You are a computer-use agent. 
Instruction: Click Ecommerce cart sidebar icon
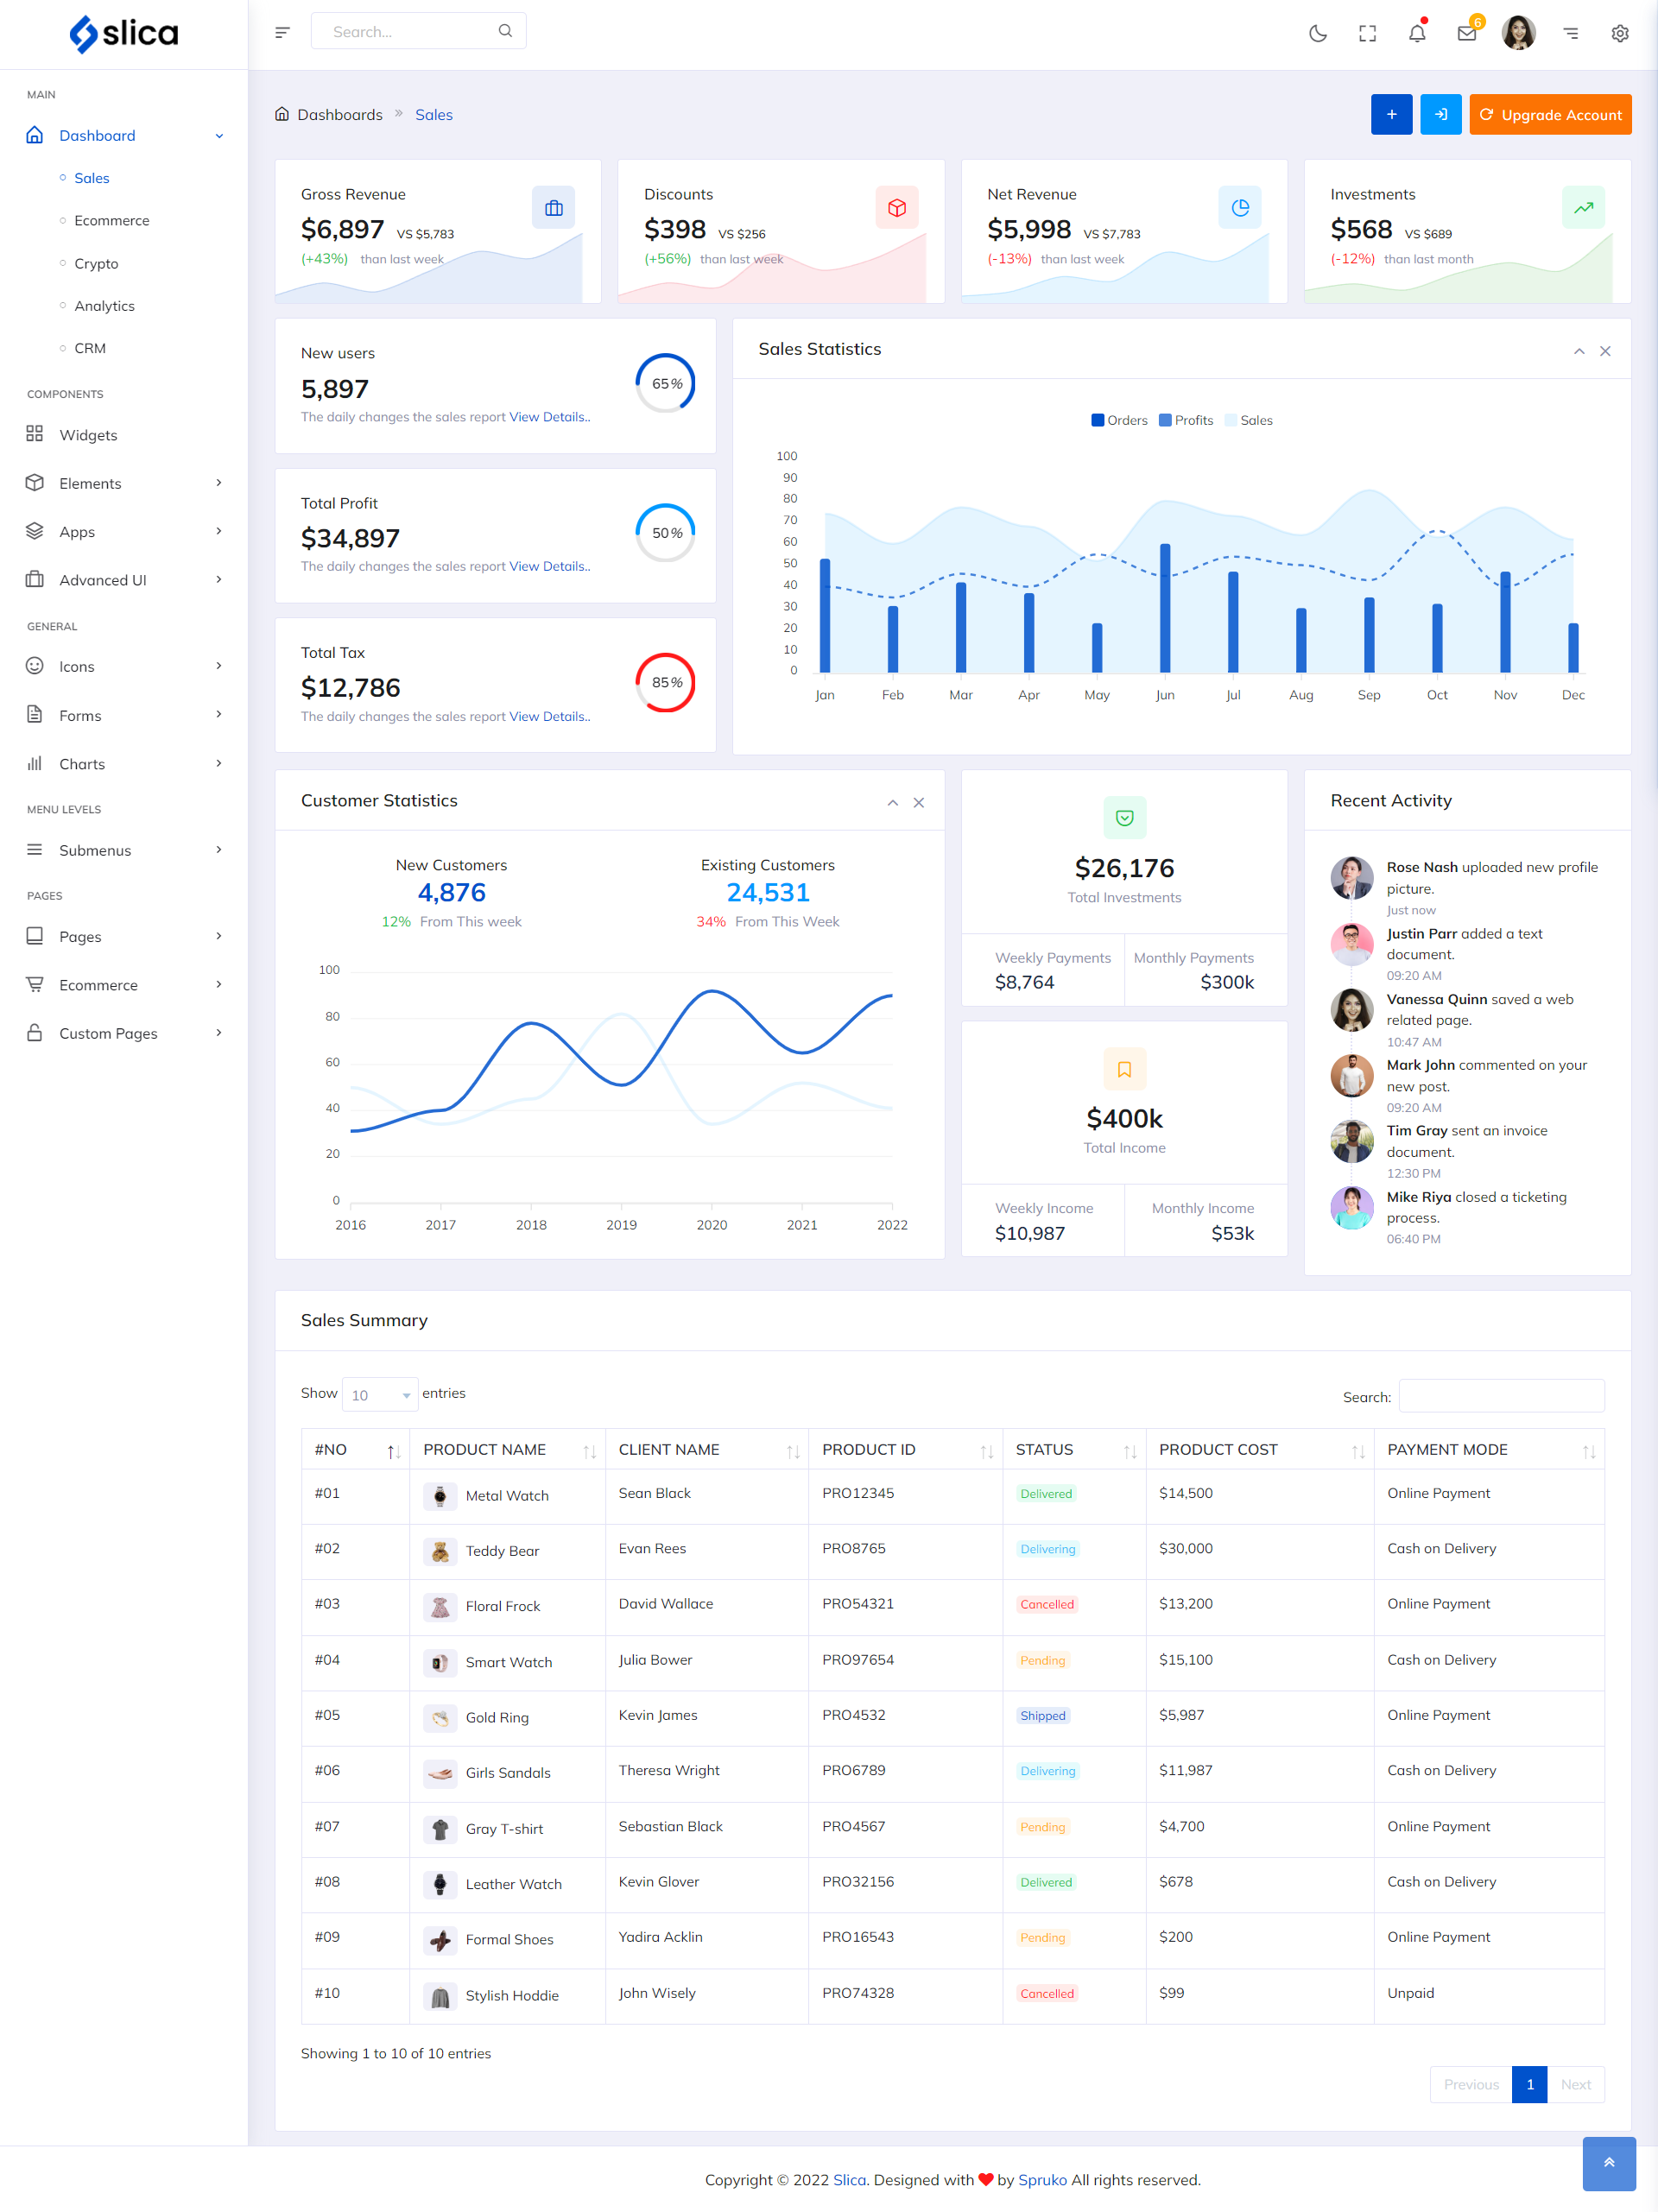35,985
